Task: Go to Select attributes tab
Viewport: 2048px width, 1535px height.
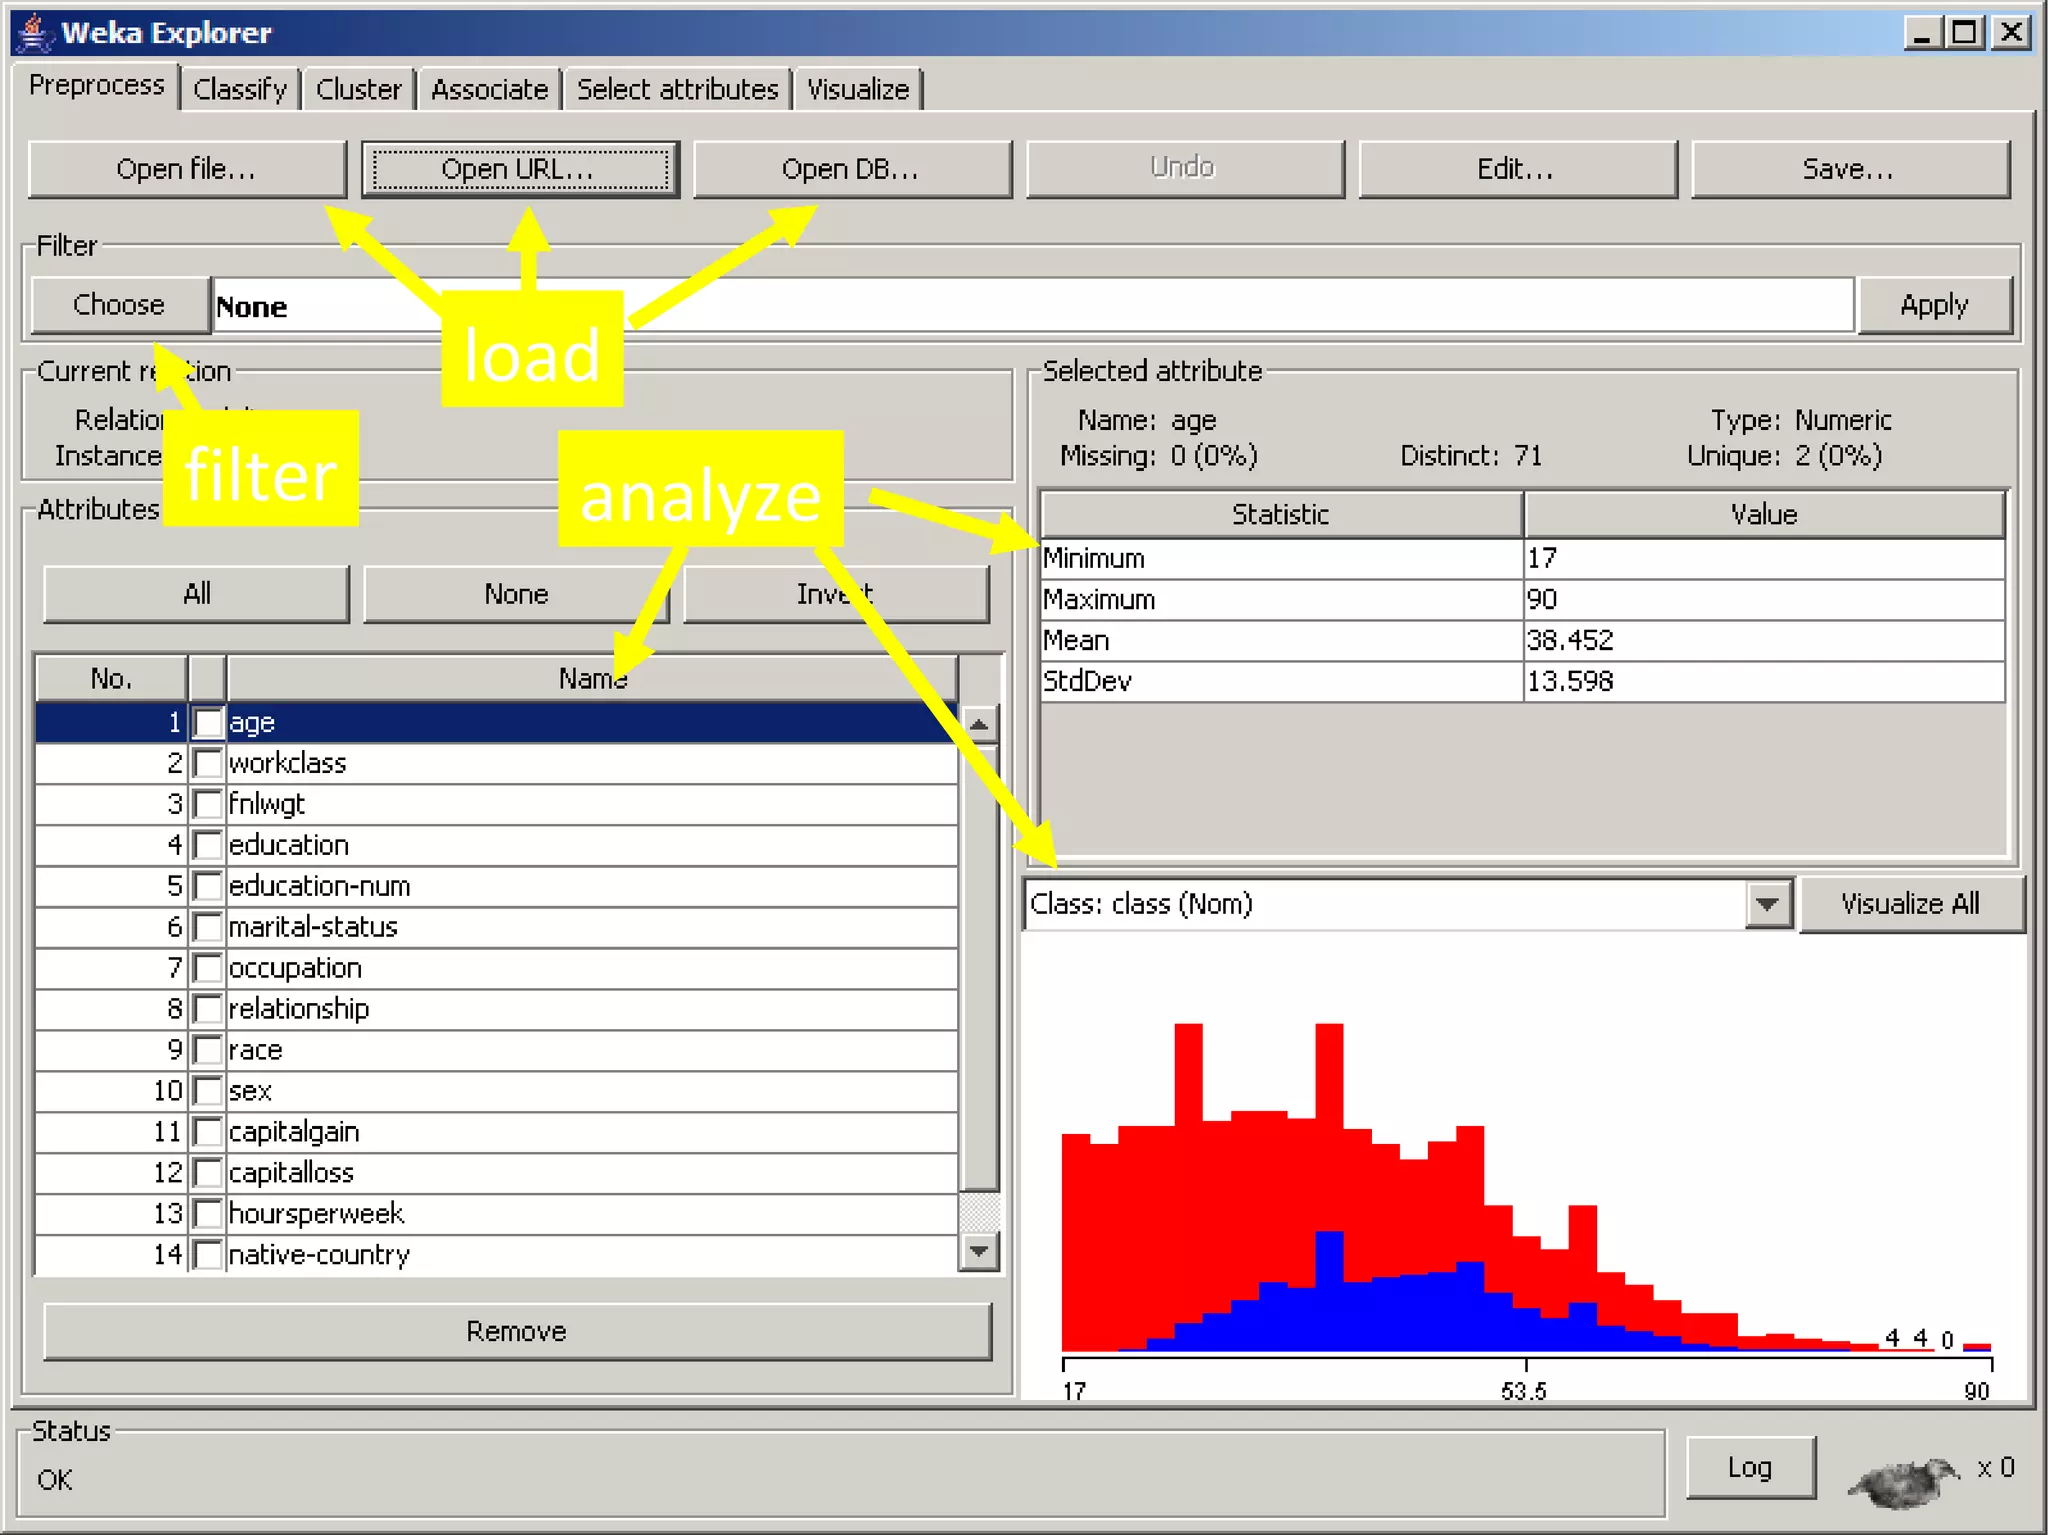Action: 678,90
